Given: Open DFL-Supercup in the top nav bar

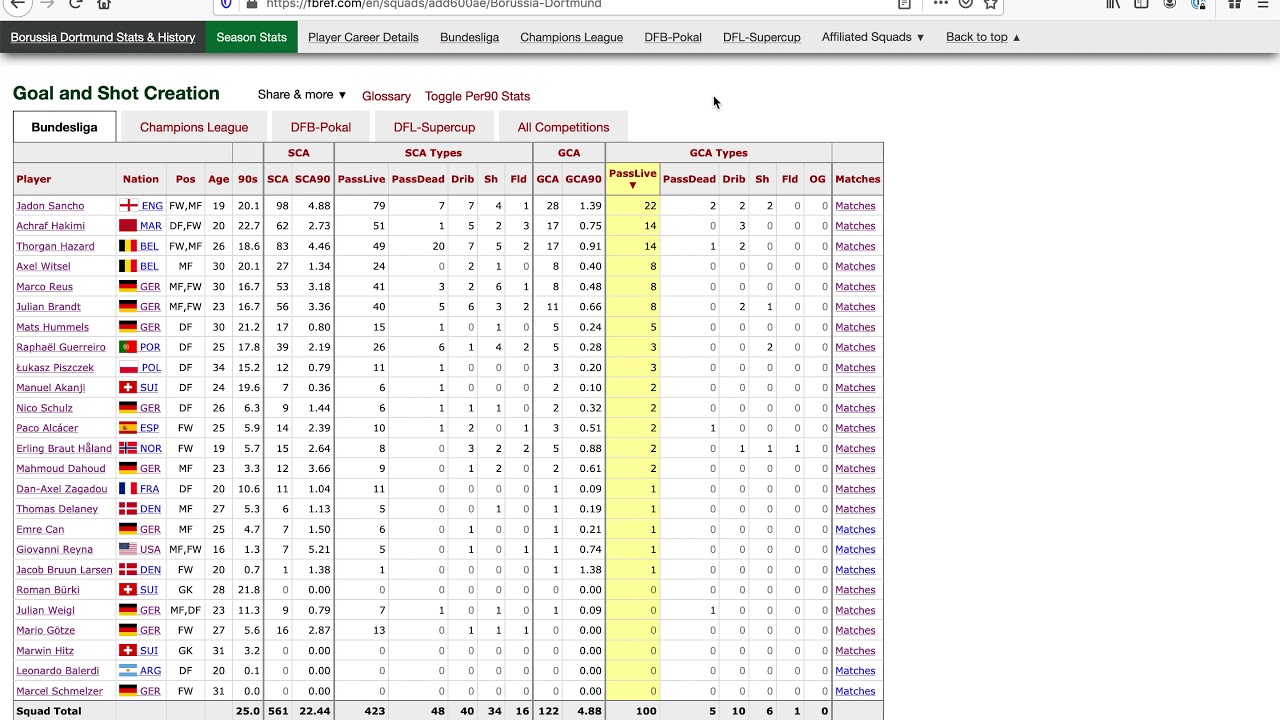Looking at the screenshot, I should pyautogui.click(x=762, y=37).
